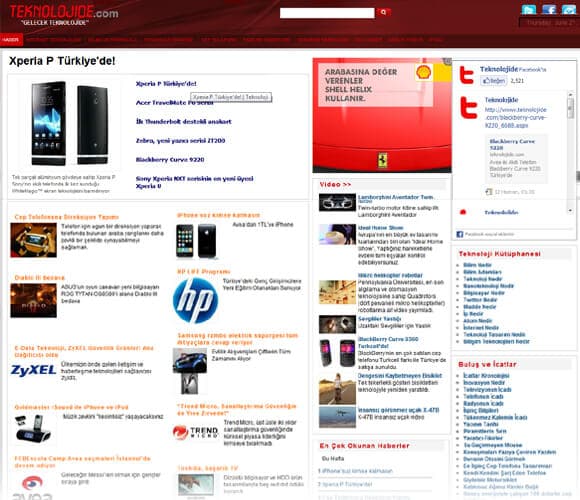Open 'İcatlar Kronolojisi' link

(x=486, y=376)
